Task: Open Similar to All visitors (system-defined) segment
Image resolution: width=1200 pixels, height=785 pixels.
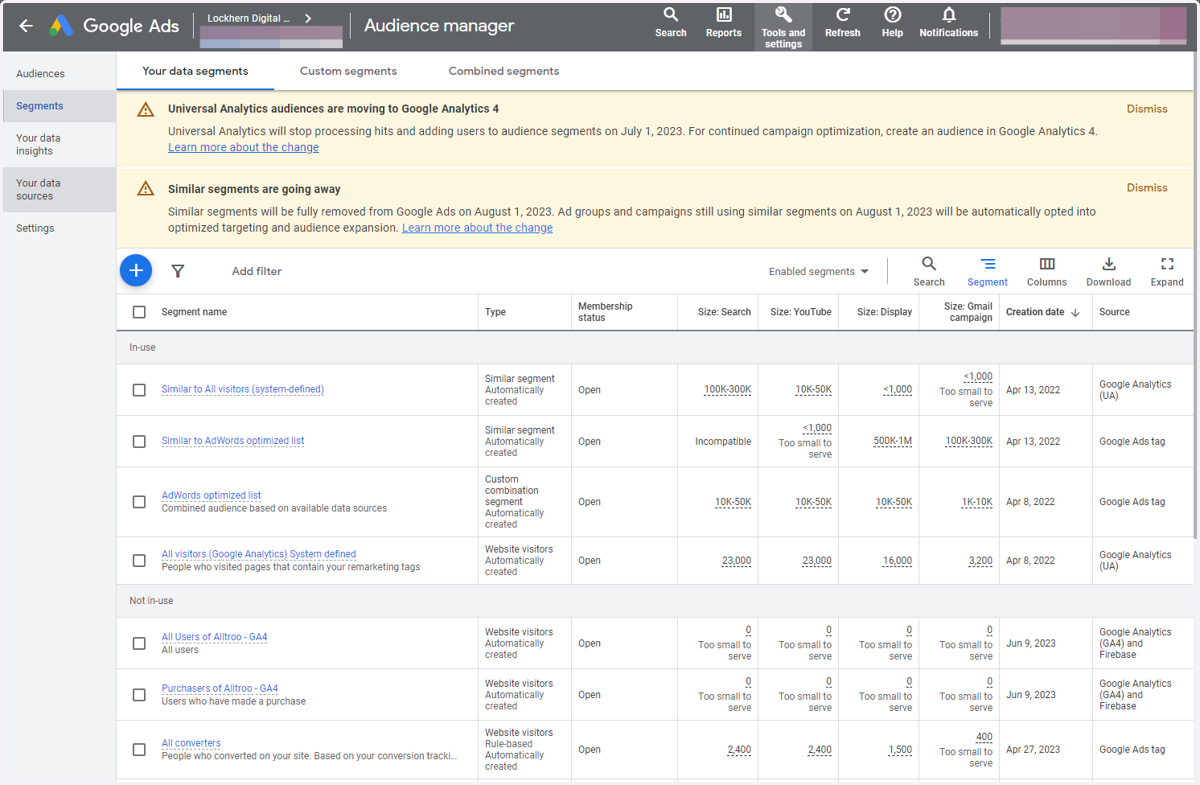Action: (243, 389)
